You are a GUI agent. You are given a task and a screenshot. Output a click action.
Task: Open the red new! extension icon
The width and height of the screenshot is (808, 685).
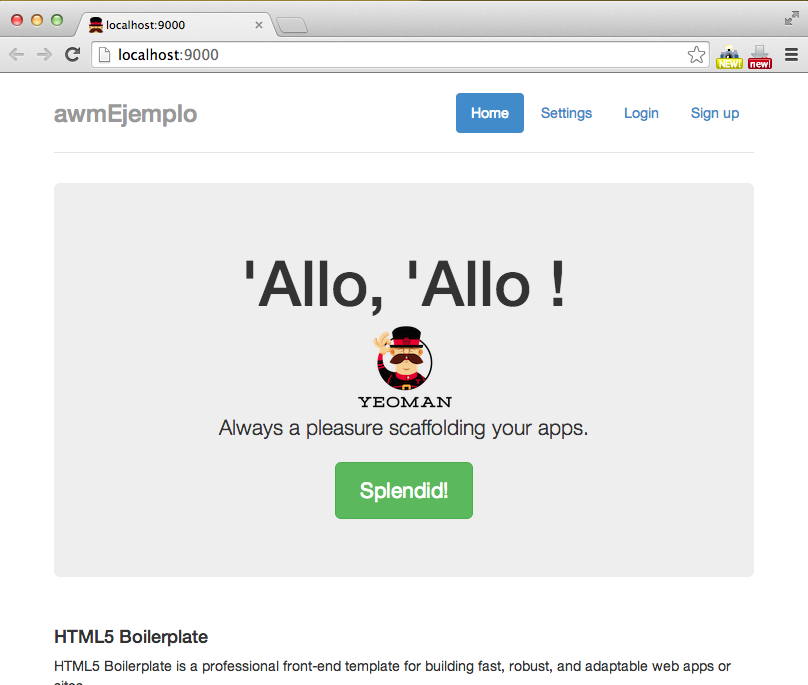pos(760,57)
